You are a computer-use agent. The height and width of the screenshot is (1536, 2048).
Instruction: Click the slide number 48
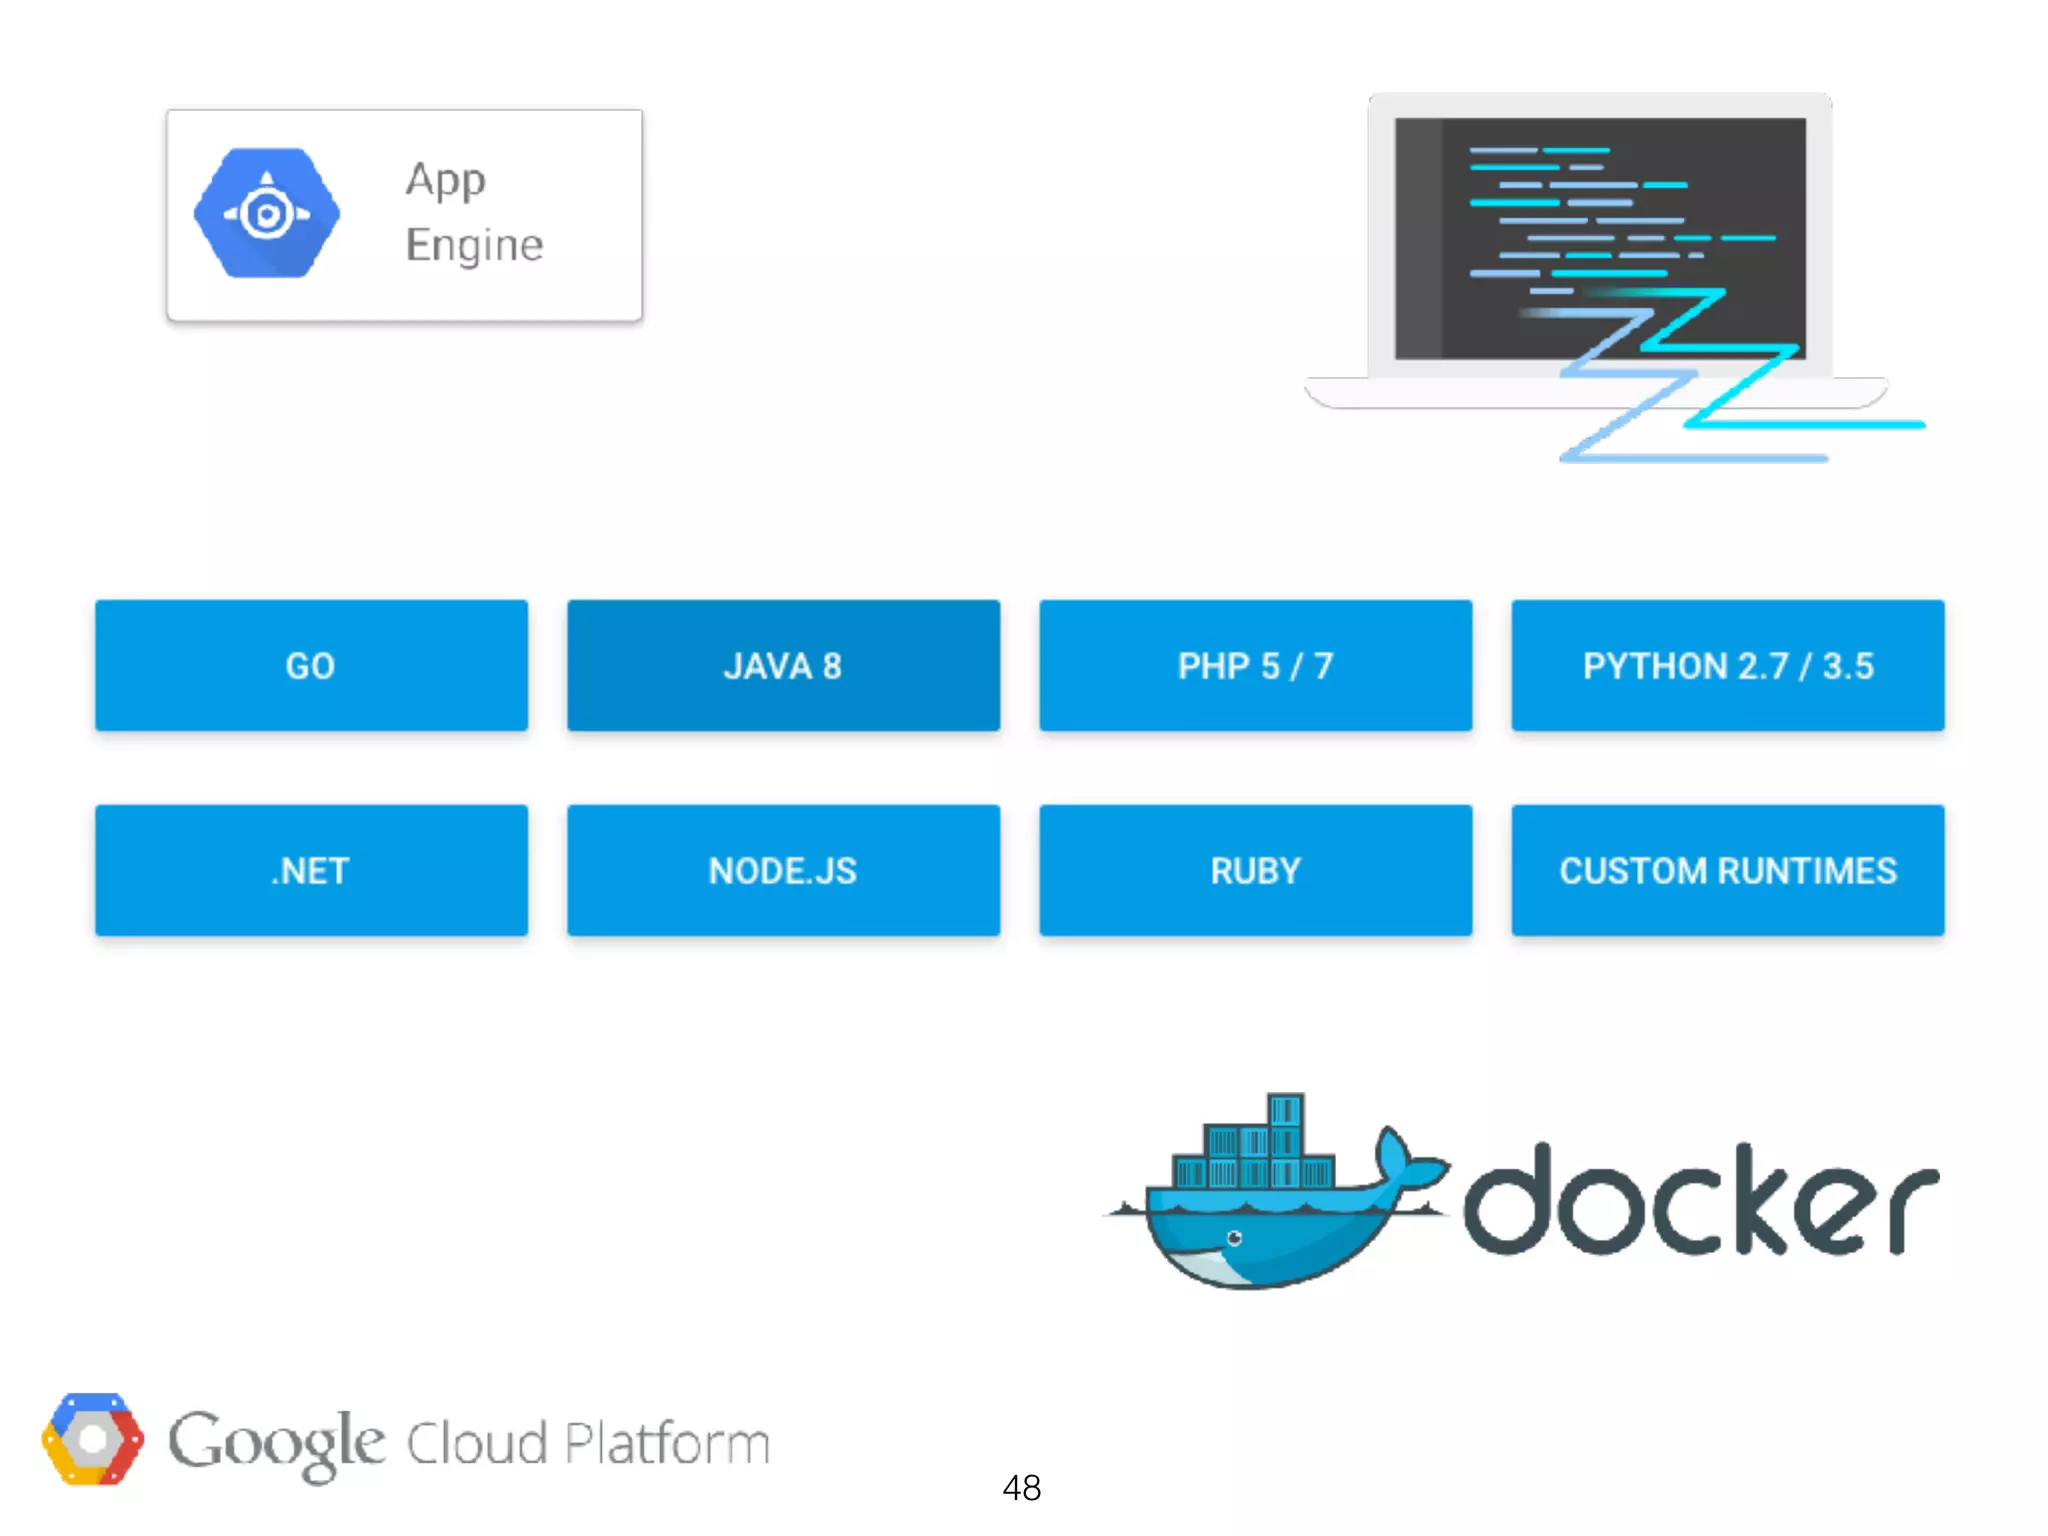pos(1021,1488)
